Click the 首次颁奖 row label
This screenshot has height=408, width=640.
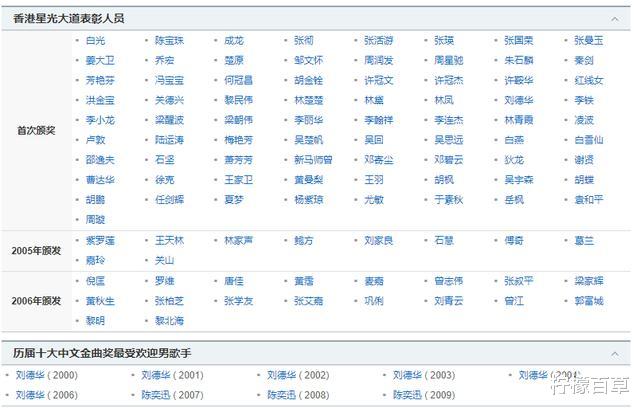[36, 131]
